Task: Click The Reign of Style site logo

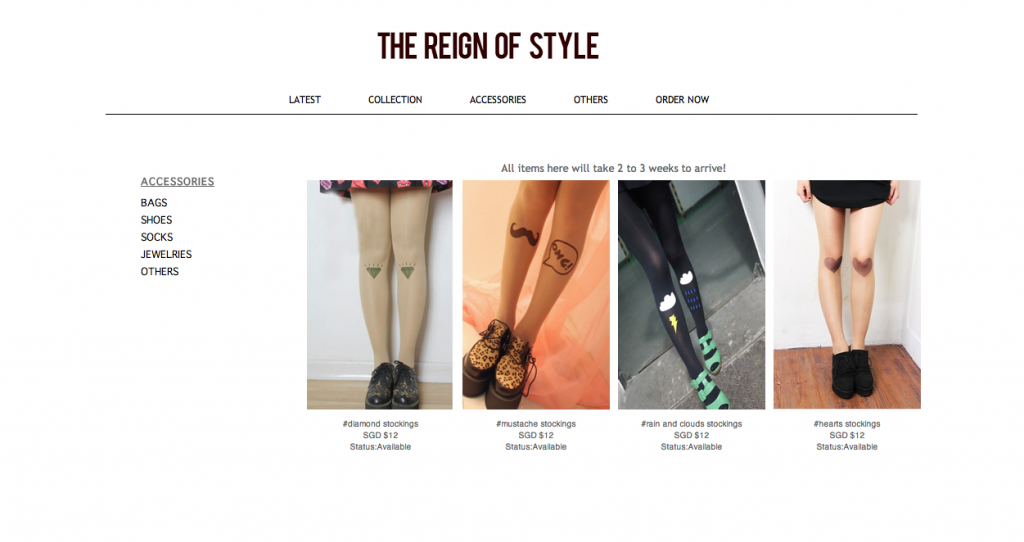Action: click(x=488, y=46)
